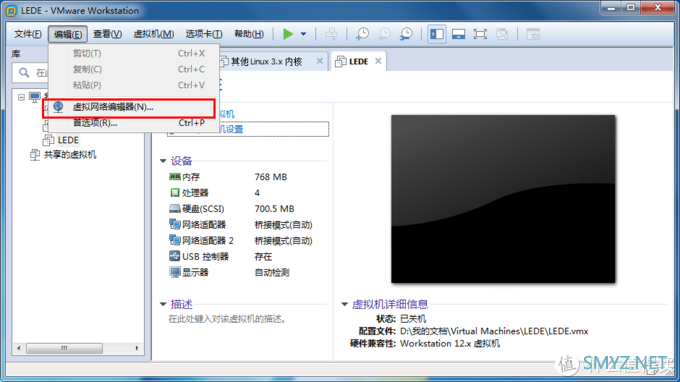The height and width of the screenshot is (382, 680).
Task: Click 桥接模式(自动) for 网络适配器 2
Action: [283, 241]
